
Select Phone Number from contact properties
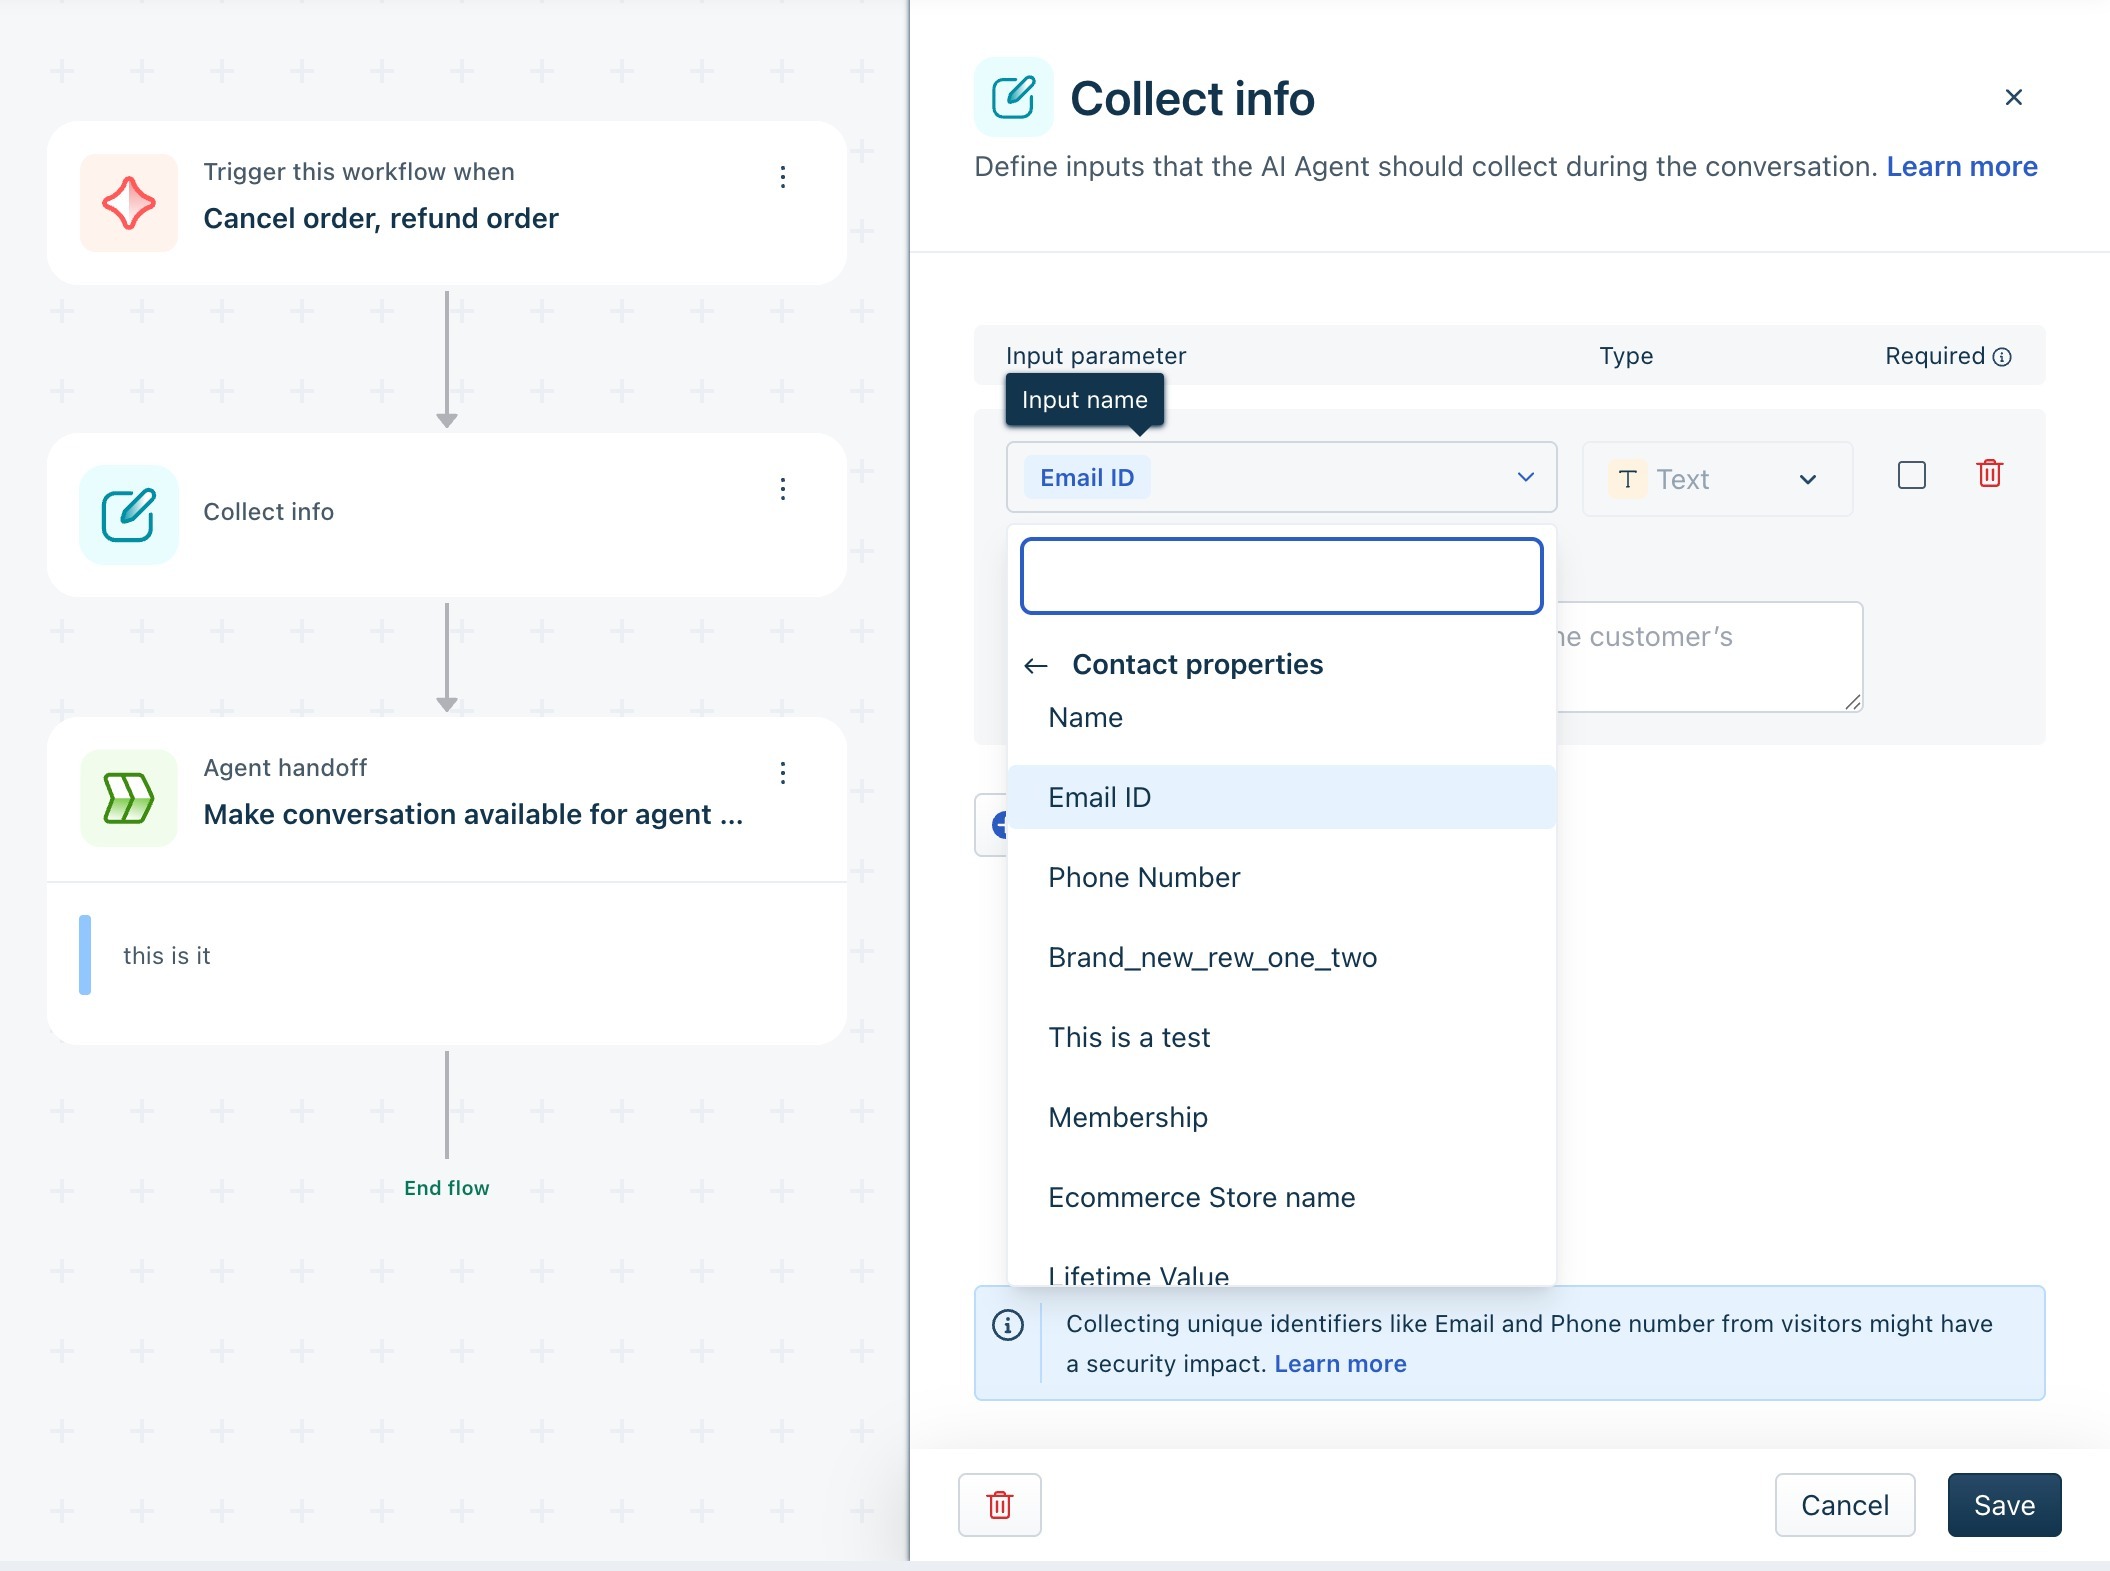click(1144, 877)
